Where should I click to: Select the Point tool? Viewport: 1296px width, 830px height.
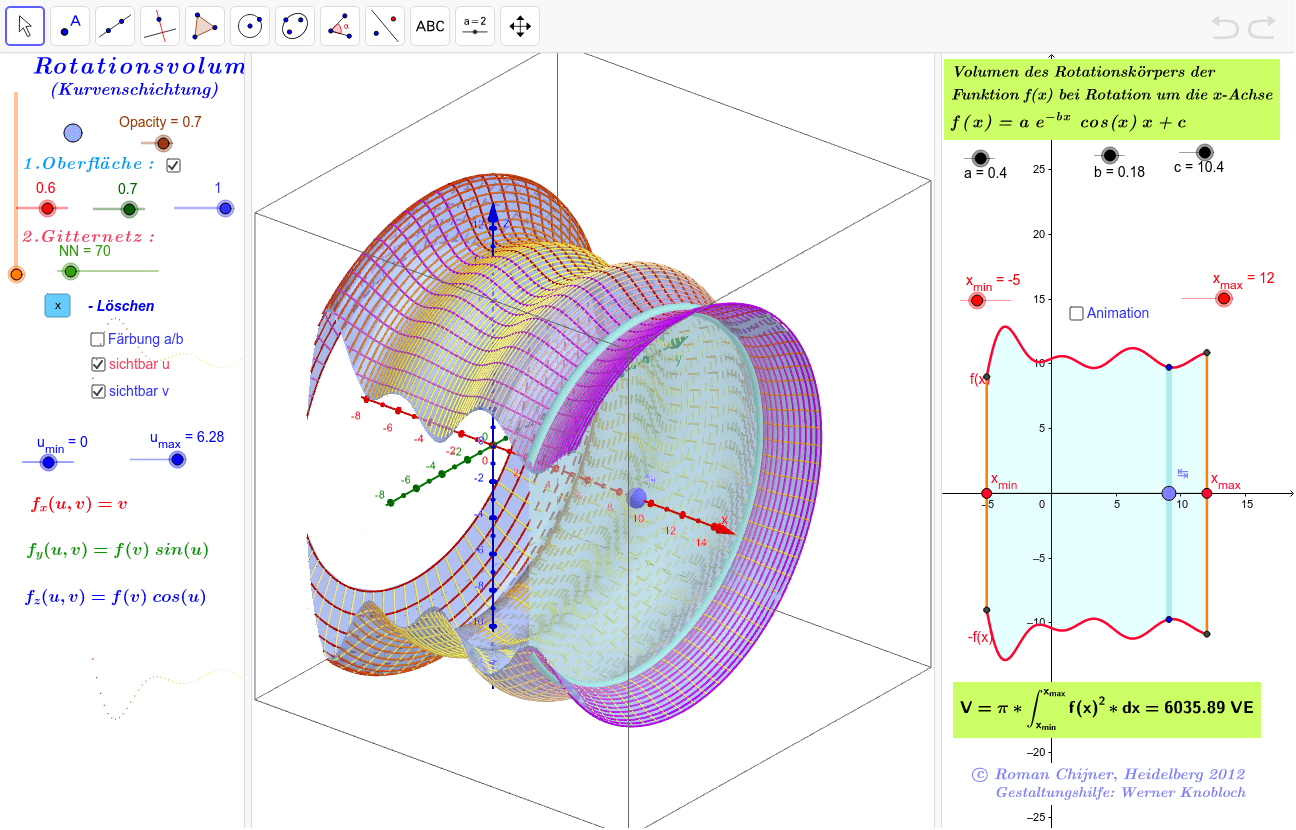[x=70, y=26]
